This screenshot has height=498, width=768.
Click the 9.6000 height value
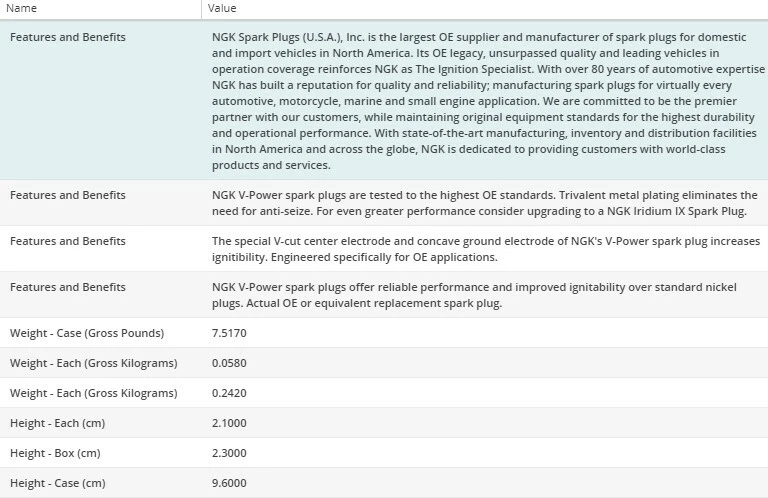[229, 483]
